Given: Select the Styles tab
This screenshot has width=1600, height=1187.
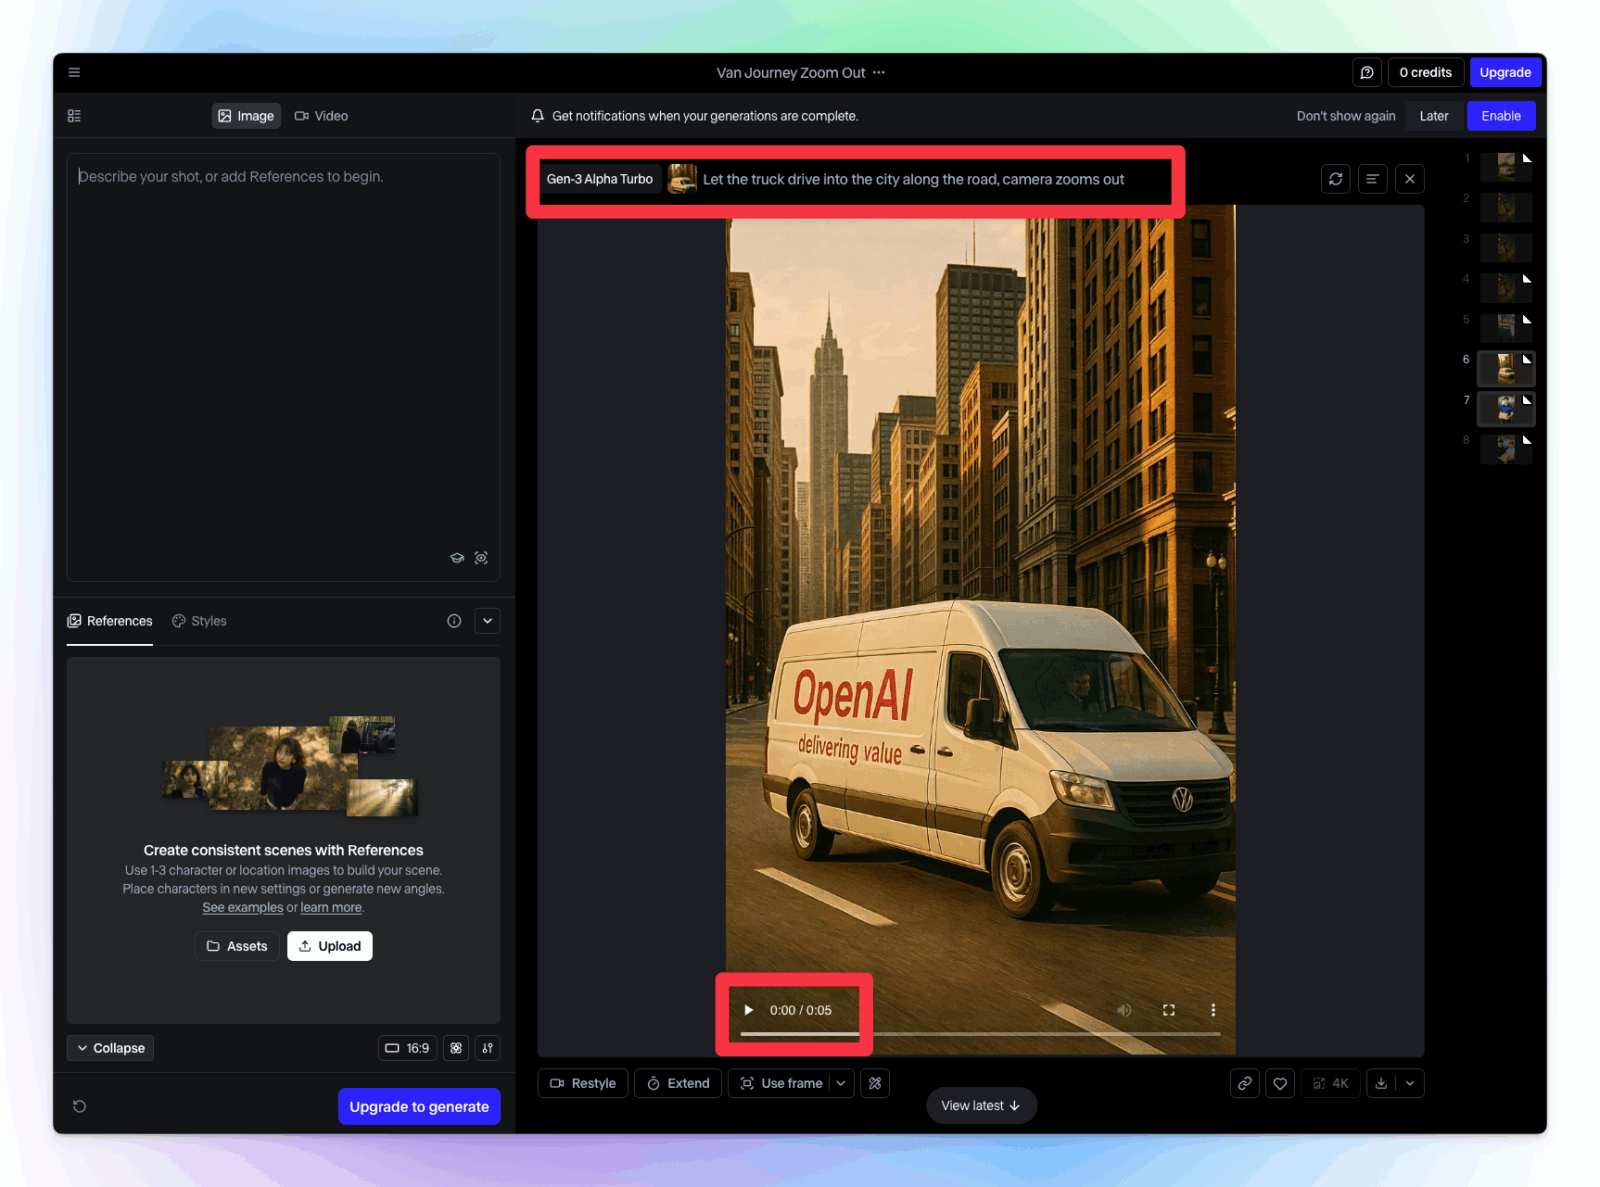Looking at the screenshot, I should [x=199, y=621].
